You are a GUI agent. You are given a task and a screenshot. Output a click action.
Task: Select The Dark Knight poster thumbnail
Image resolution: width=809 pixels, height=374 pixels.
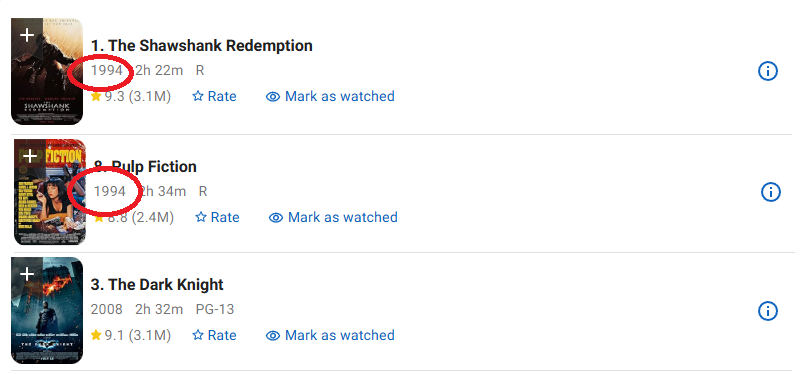[47, 311]
